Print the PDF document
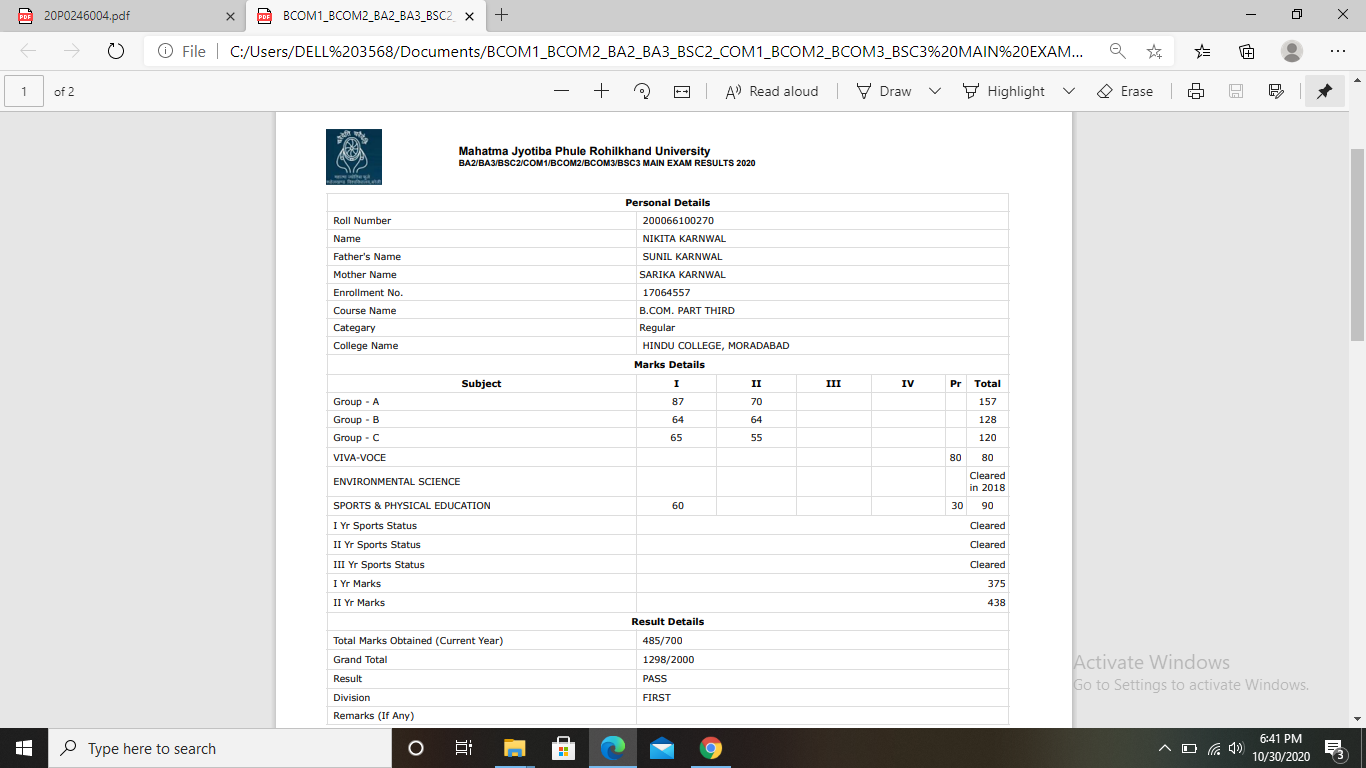The width and height of the screenshot is (1366, 768). pyautogui.click(x=1196, y=91)
